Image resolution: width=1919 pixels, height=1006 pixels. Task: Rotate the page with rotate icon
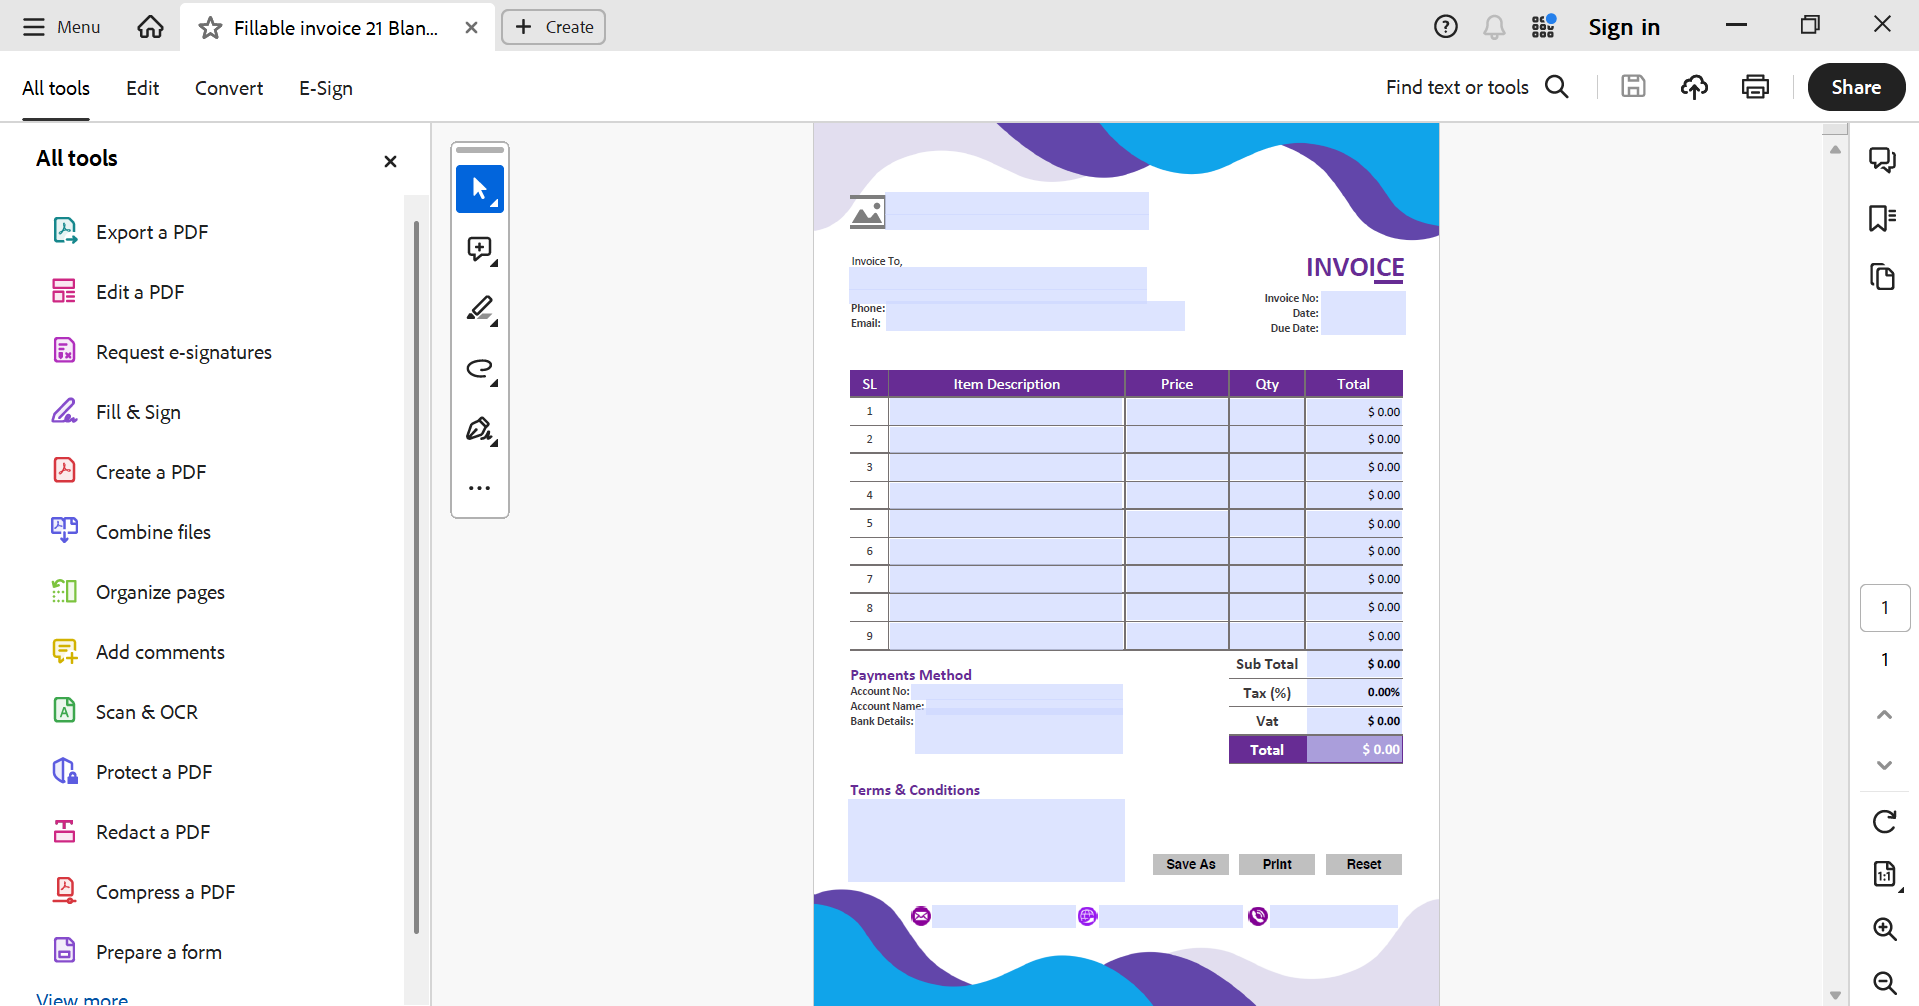pyautogui.click(x=1884, y=822)
